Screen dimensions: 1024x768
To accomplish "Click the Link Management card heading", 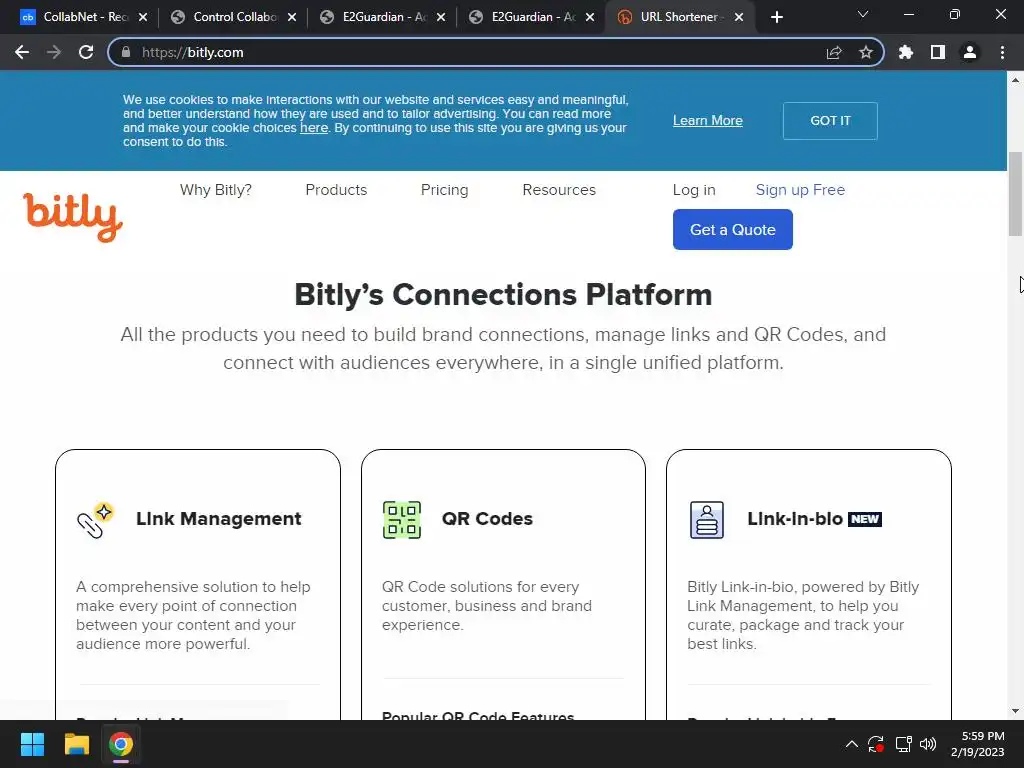I will (x=219, y=519).
